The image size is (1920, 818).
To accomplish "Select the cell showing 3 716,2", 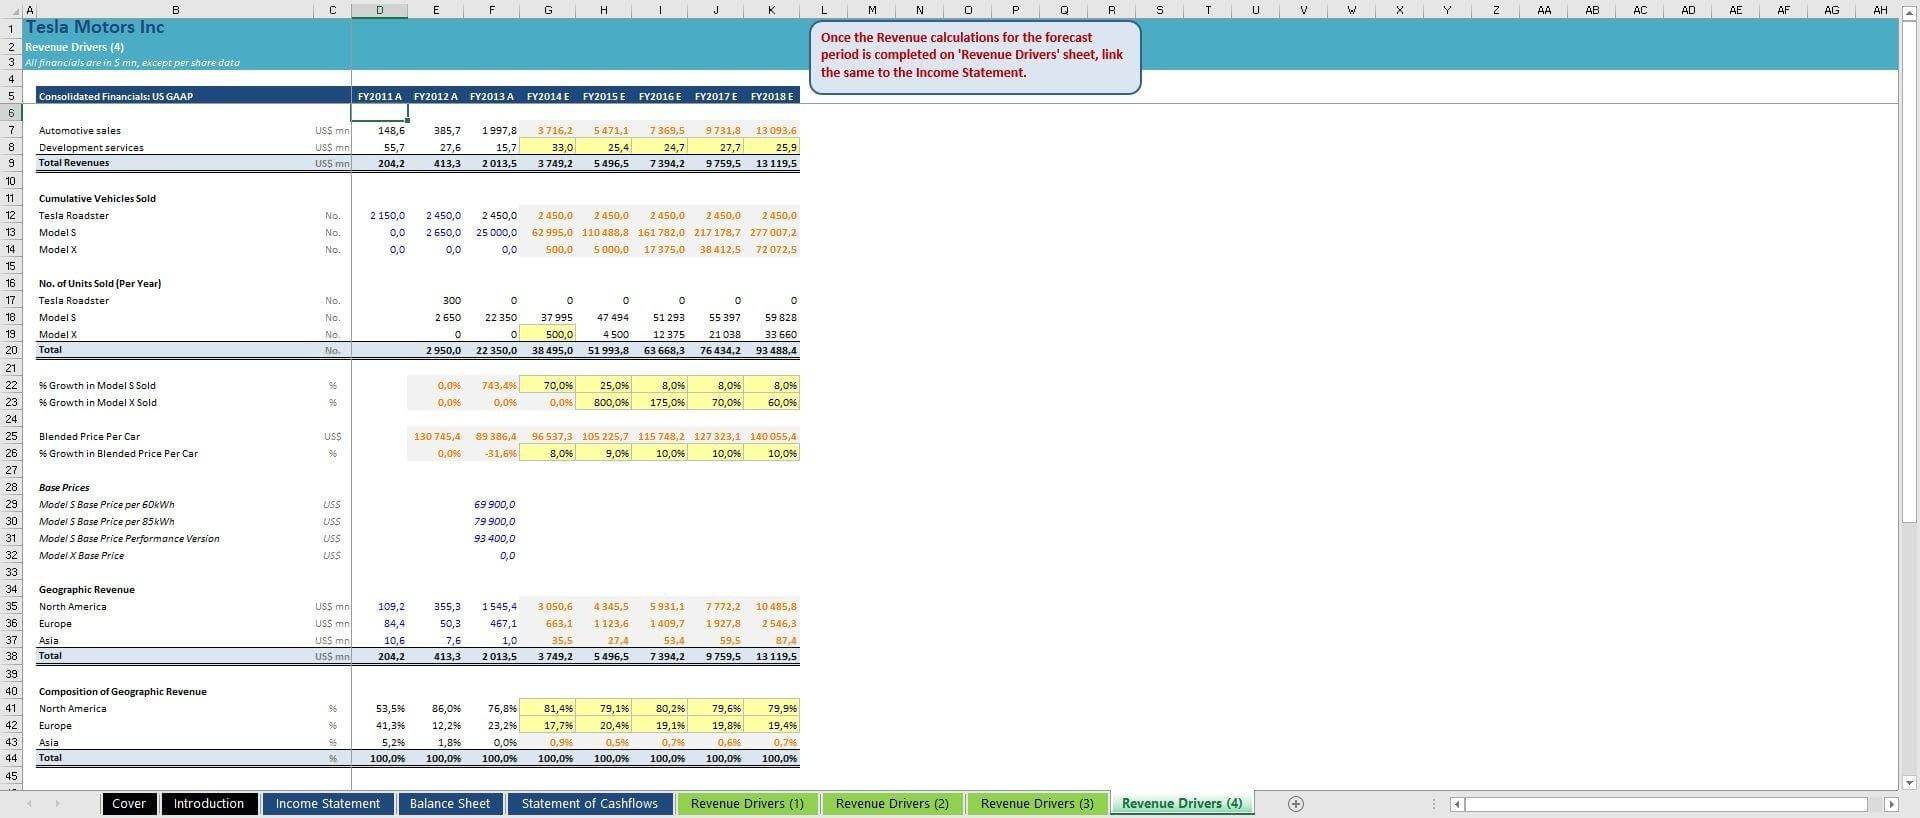I will [x=547, y=130].
